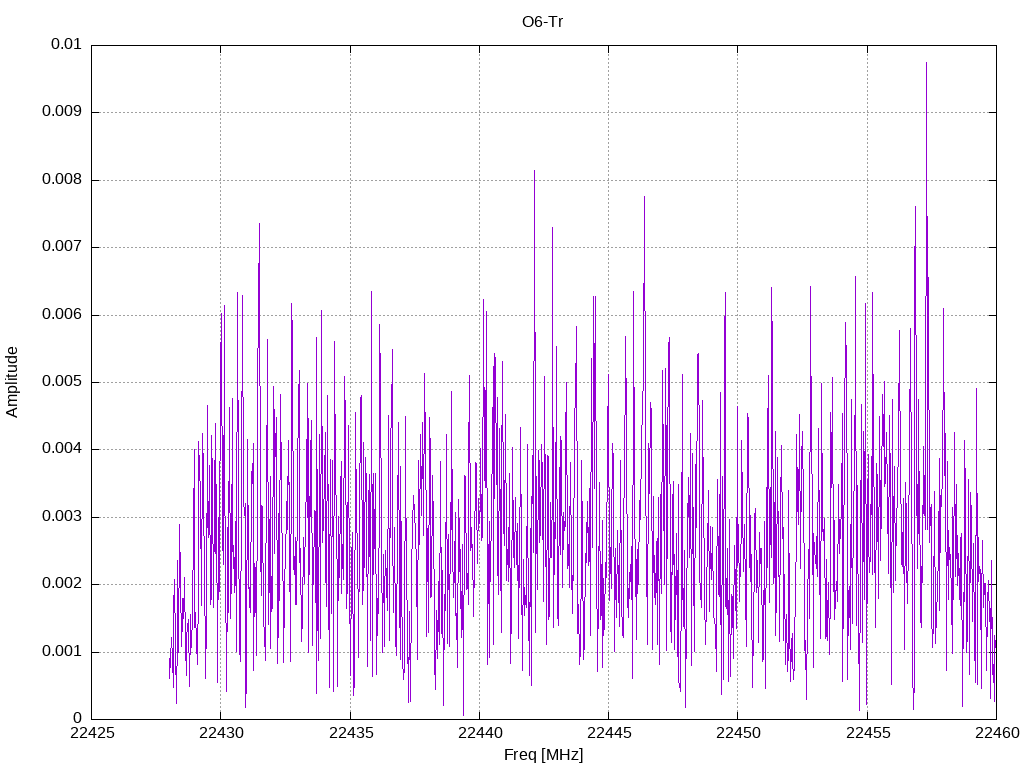Click the 0.008 y-axis tick label
The width and height of the screenshot is (1024, 768).
(61, 180)
